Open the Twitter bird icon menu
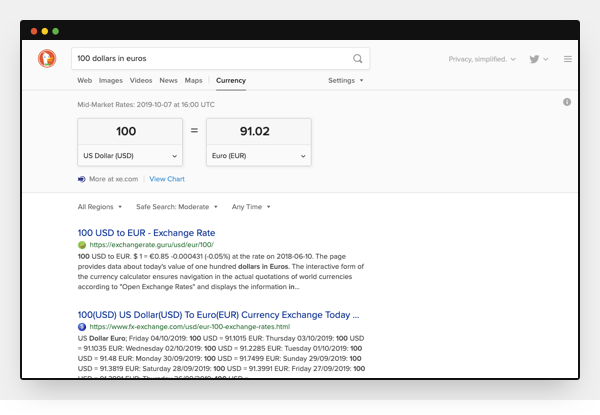 [538, 59]
